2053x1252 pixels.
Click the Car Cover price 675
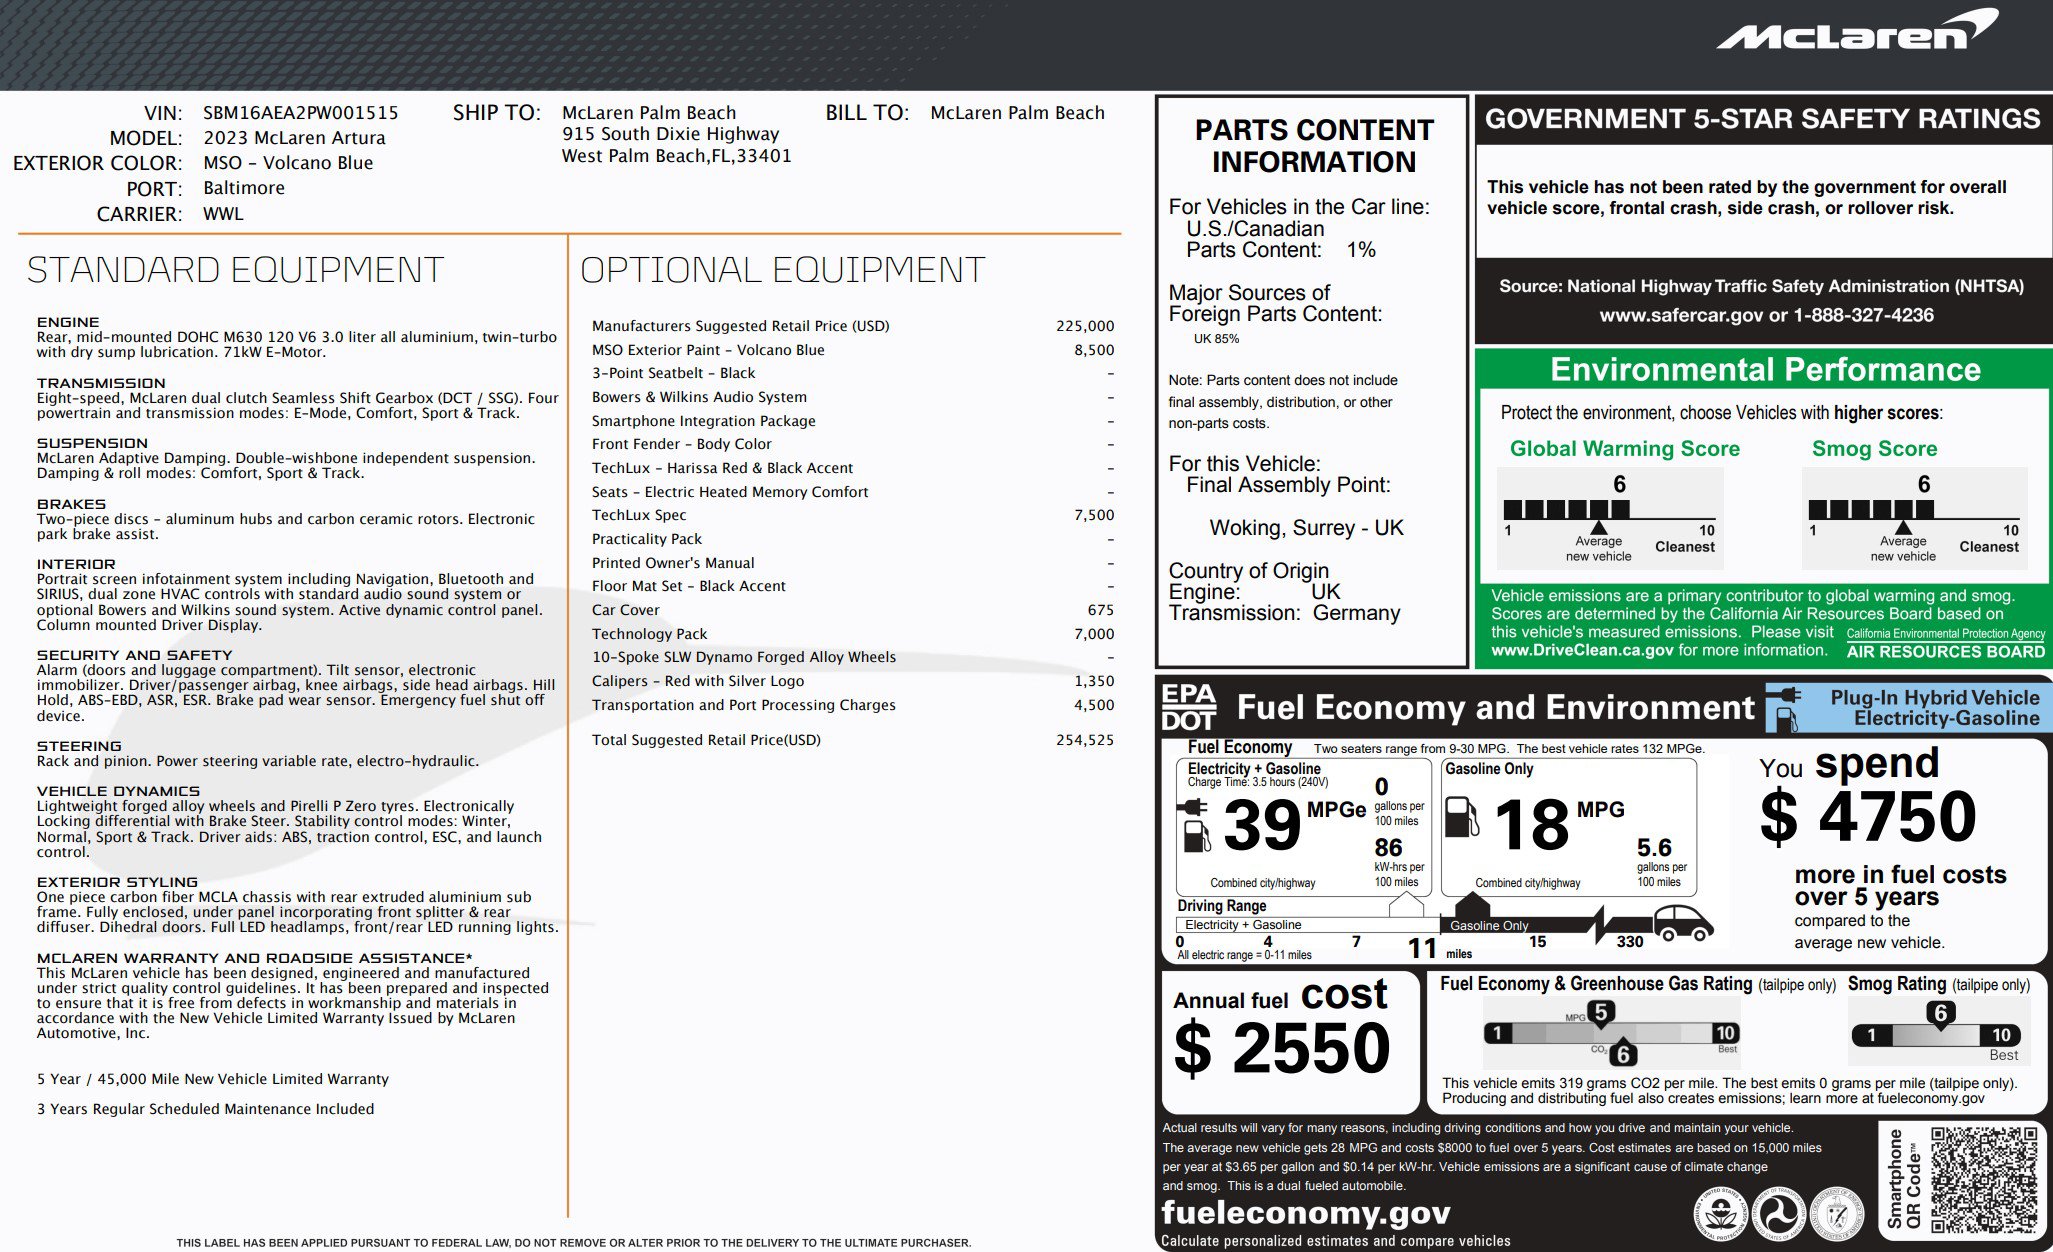[x=1100, y=610]
